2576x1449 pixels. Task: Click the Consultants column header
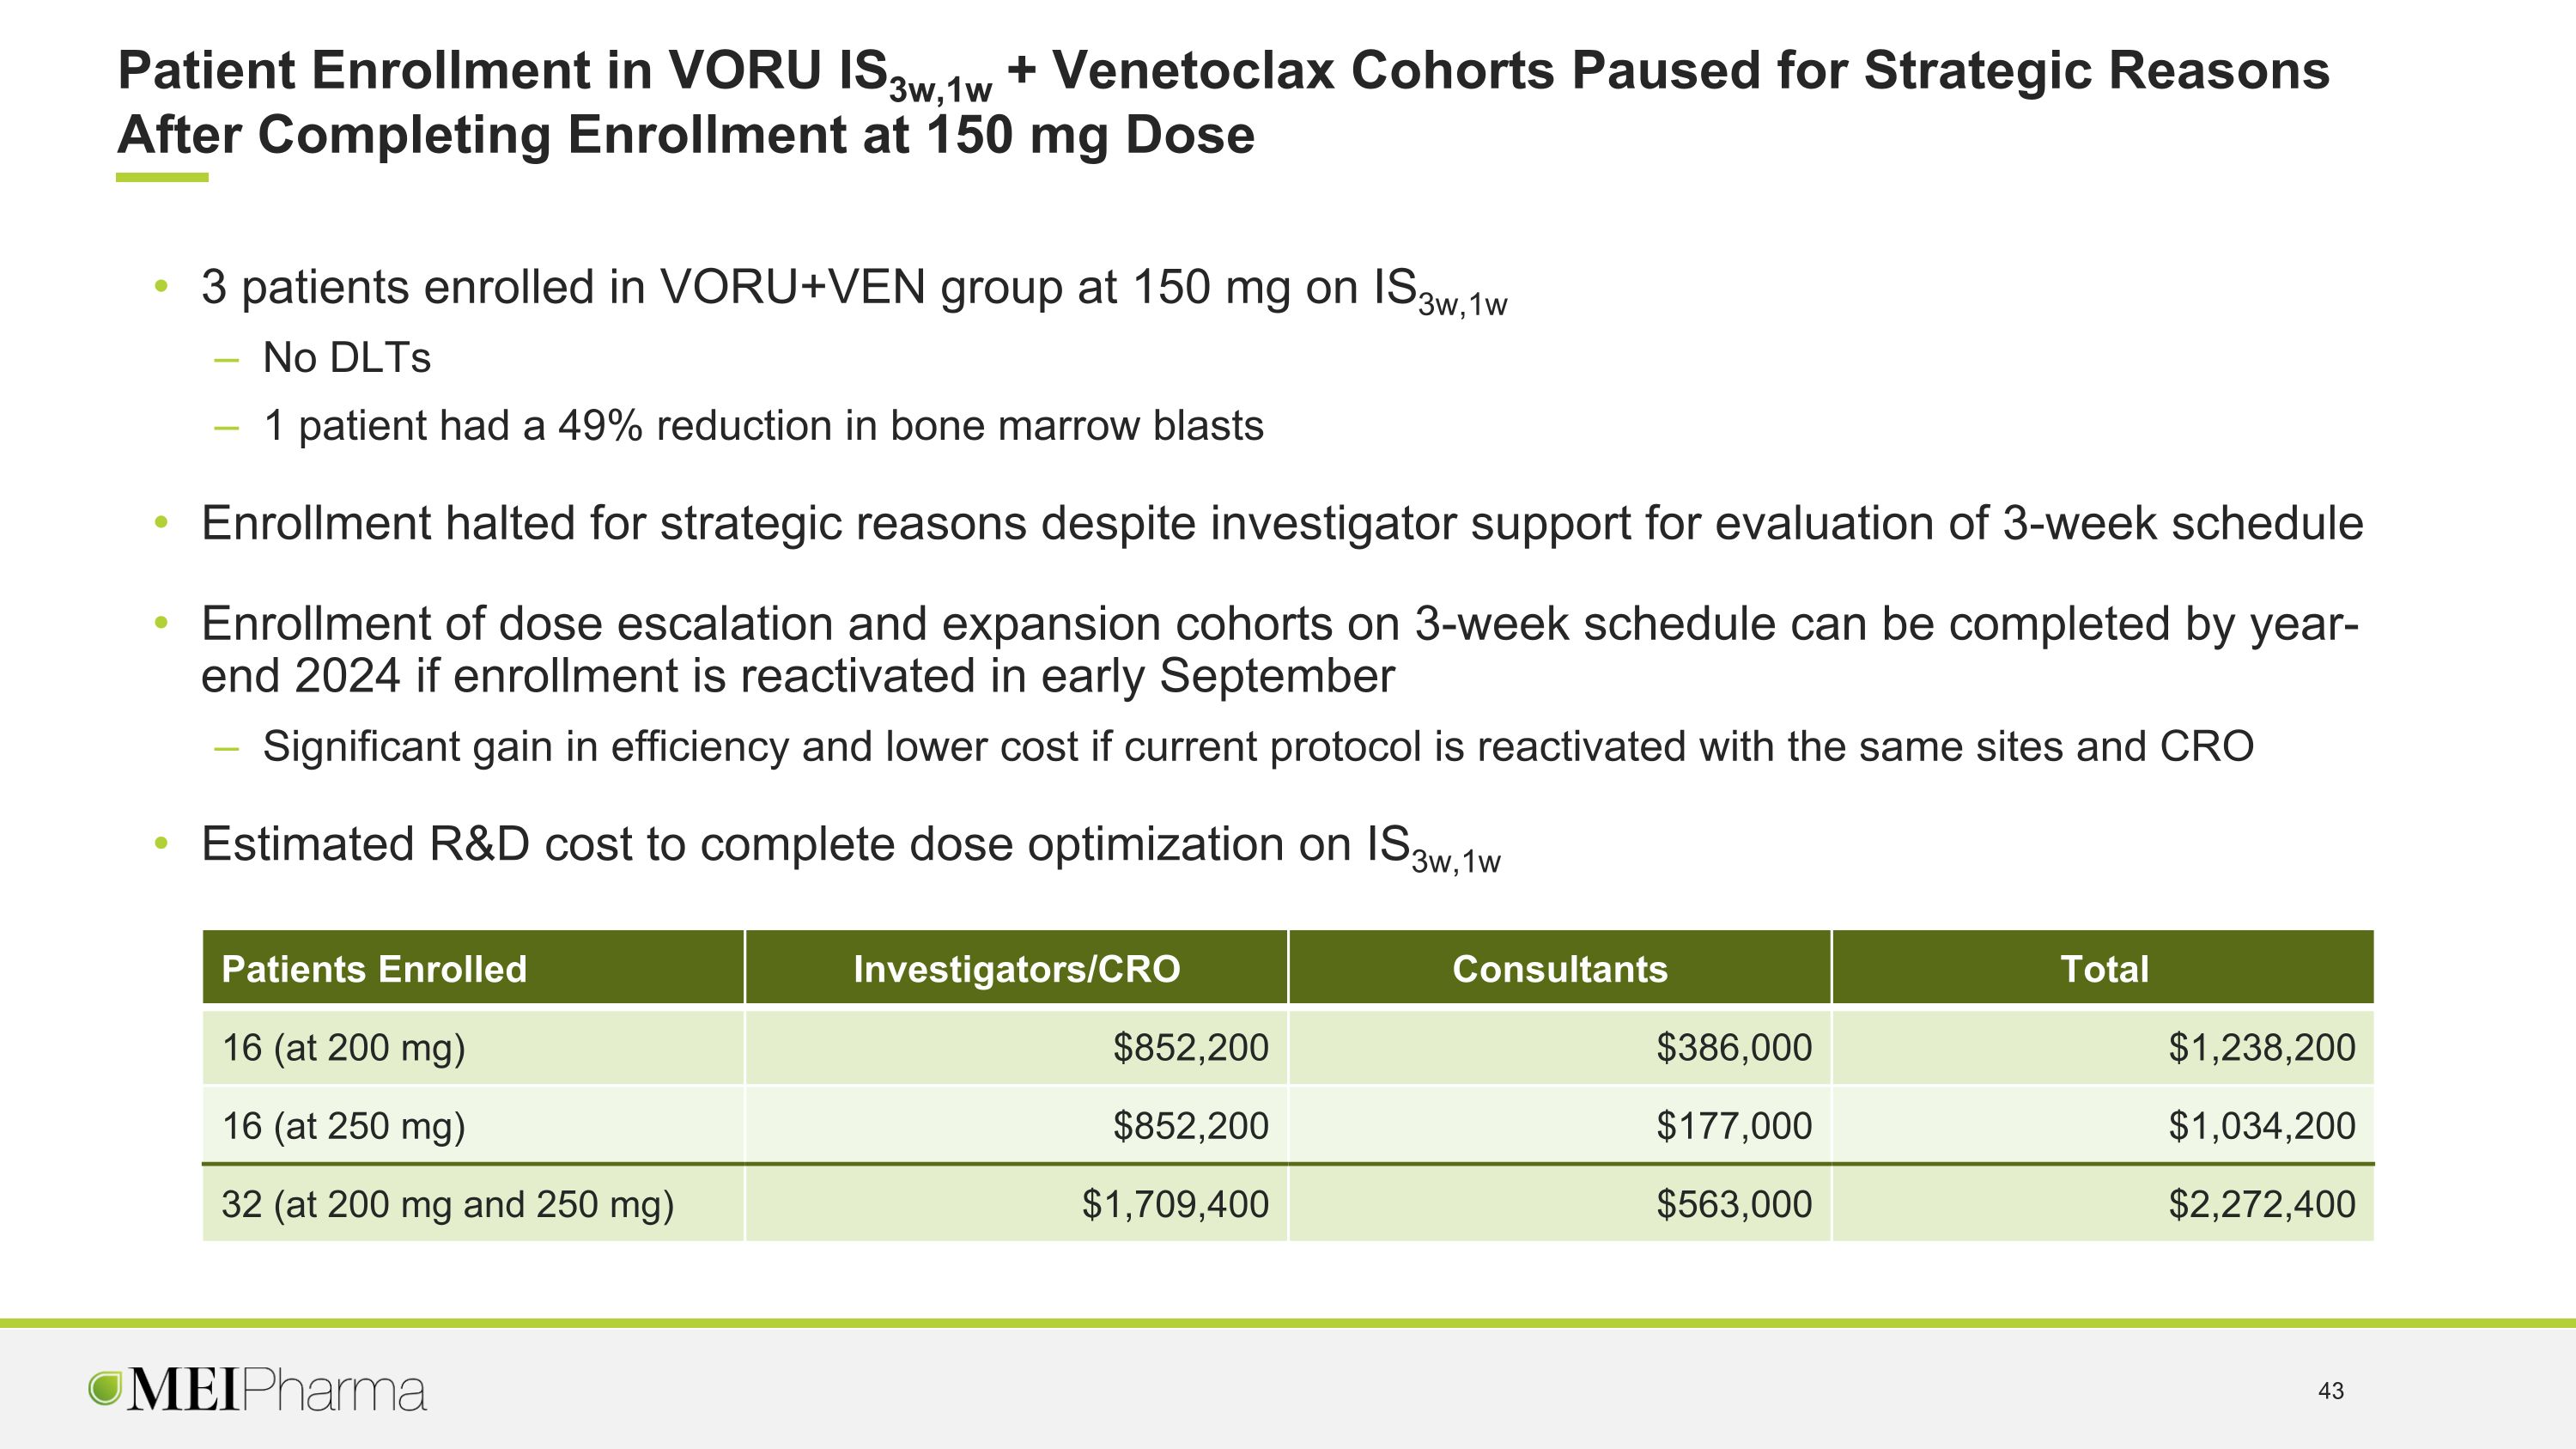[x=1560, y=968]
